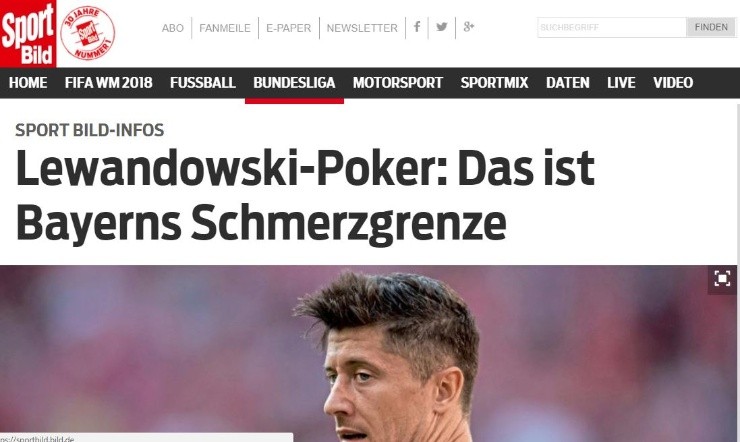Select the FIFA WM 2018 menu
740x442 pixels.
pyautogui.click(x=109, y=83)
